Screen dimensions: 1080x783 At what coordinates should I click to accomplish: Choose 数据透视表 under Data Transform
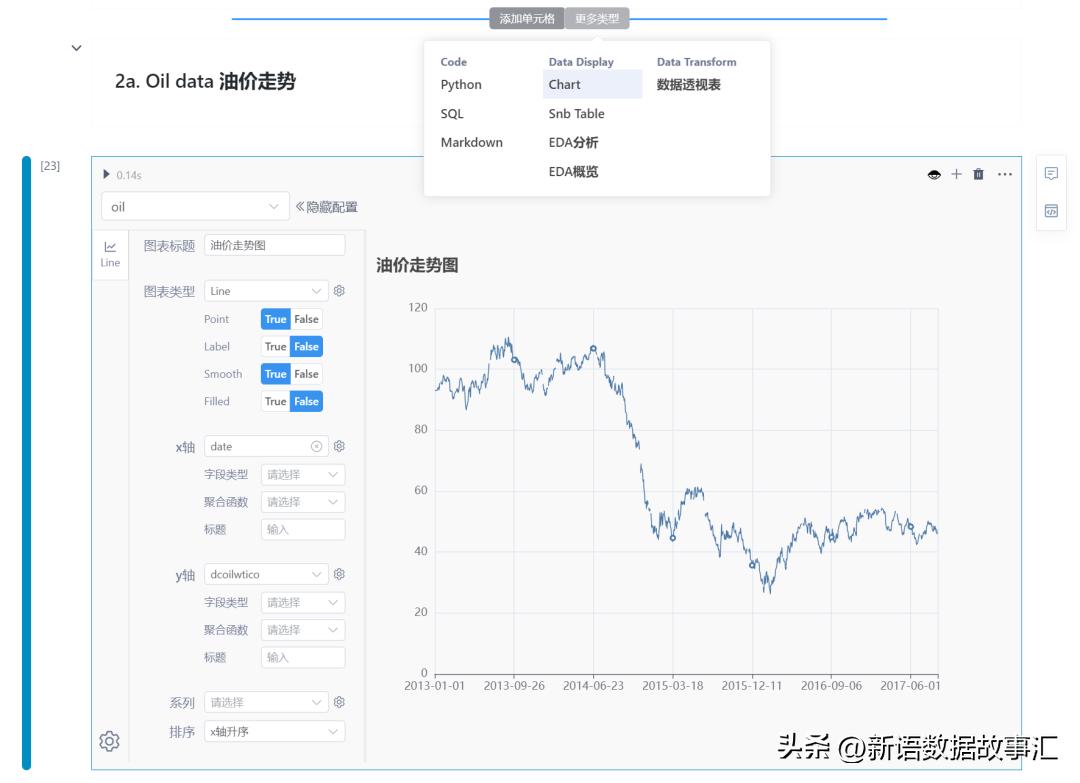pyautogui.click(x=688, y=84)
